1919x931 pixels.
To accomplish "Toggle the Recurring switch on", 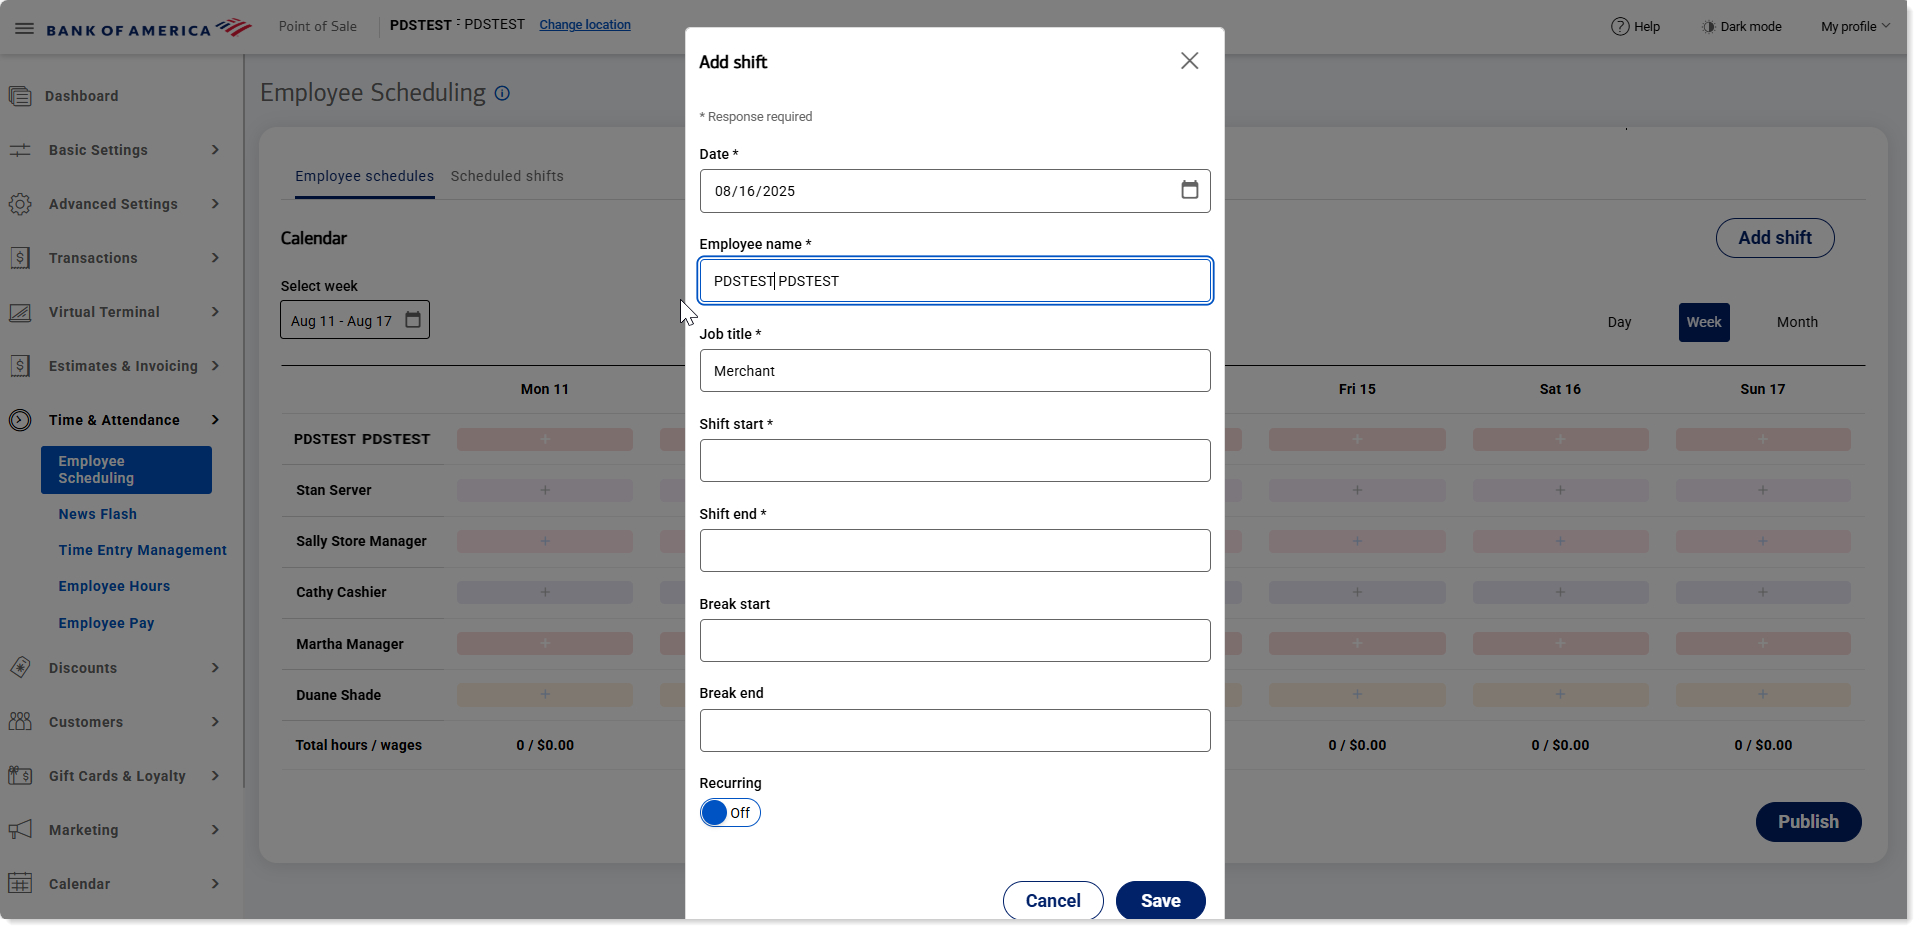I will [x=730, y=813].
